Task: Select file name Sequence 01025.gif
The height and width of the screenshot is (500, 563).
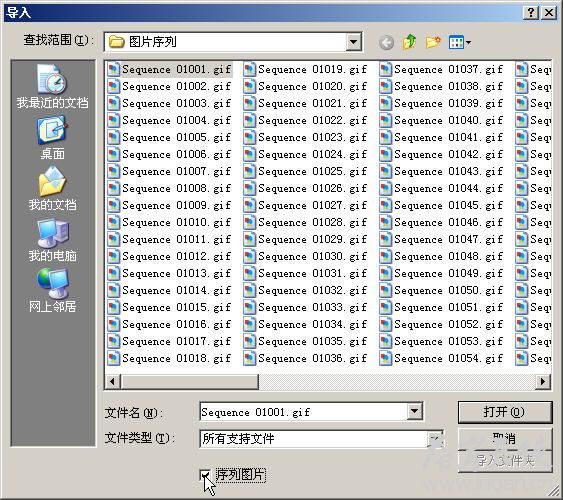Action: pyautogui.click(x=312, y=171)
